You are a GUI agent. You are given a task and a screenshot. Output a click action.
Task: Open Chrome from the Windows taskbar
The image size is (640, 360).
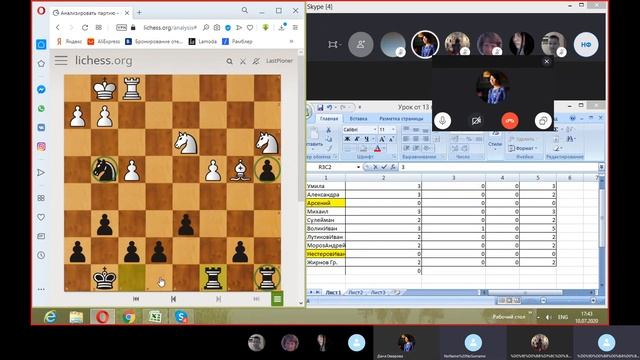(129, 316)
